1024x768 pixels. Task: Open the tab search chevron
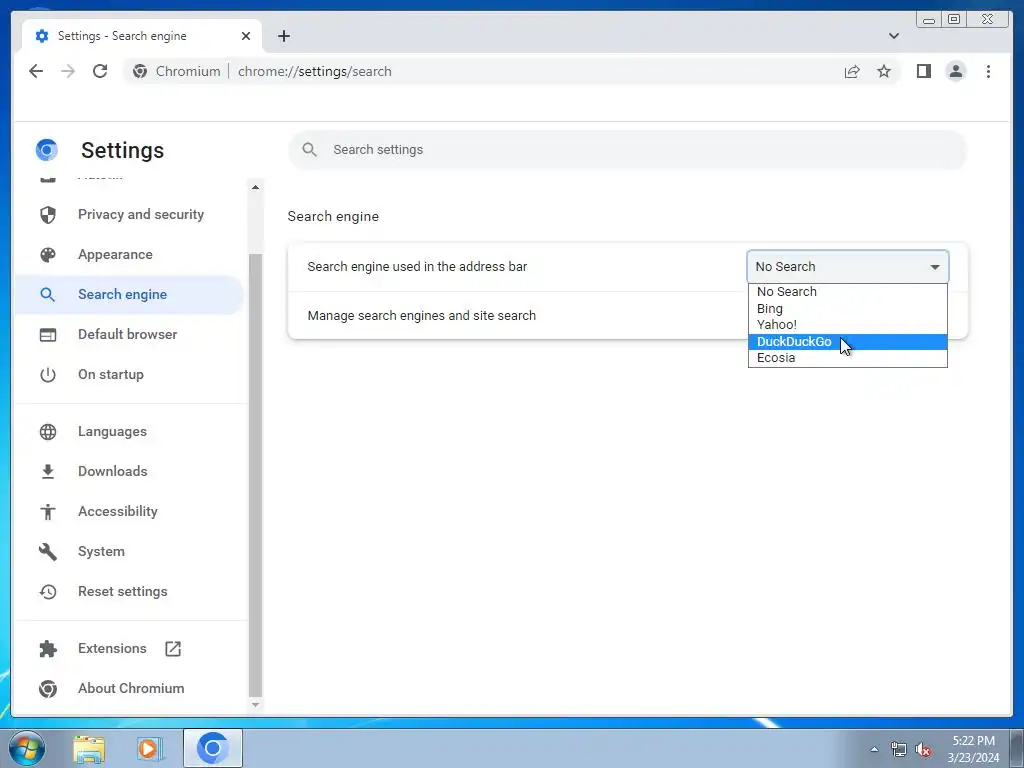[893, 36]
